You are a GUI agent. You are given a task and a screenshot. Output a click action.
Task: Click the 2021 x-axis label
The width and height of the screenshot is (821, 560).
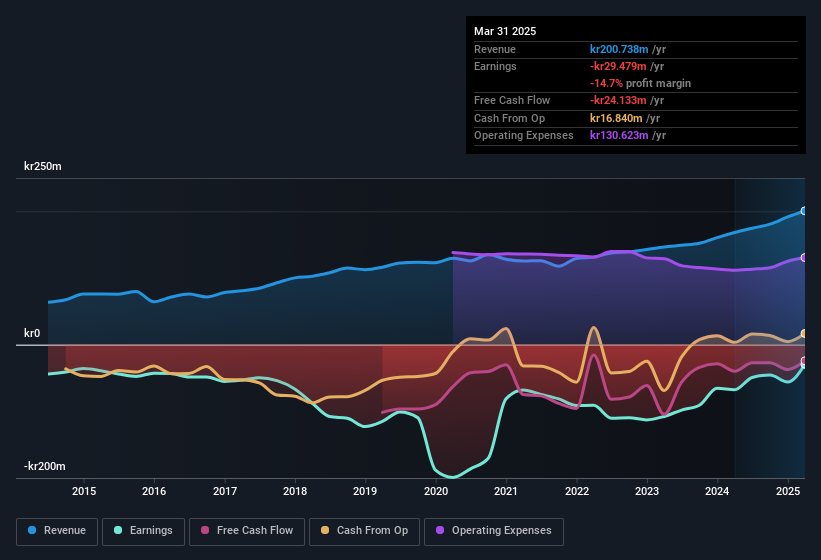pyautogui.click(x=506, y=491)
